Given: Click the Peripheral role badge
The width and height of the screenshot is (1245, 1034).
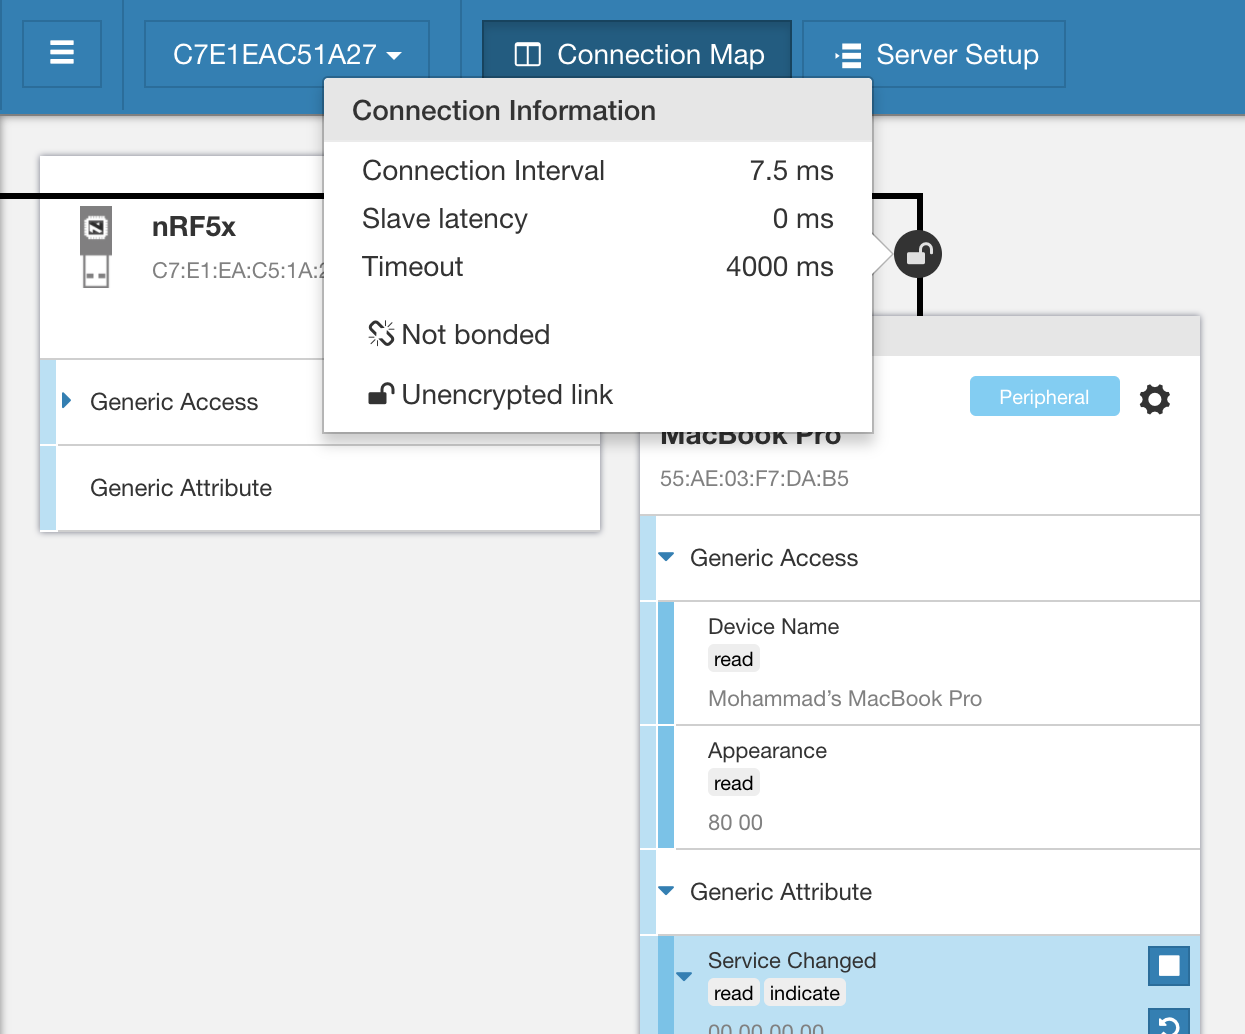Looking at the screenshot, I should point(1044,397).
